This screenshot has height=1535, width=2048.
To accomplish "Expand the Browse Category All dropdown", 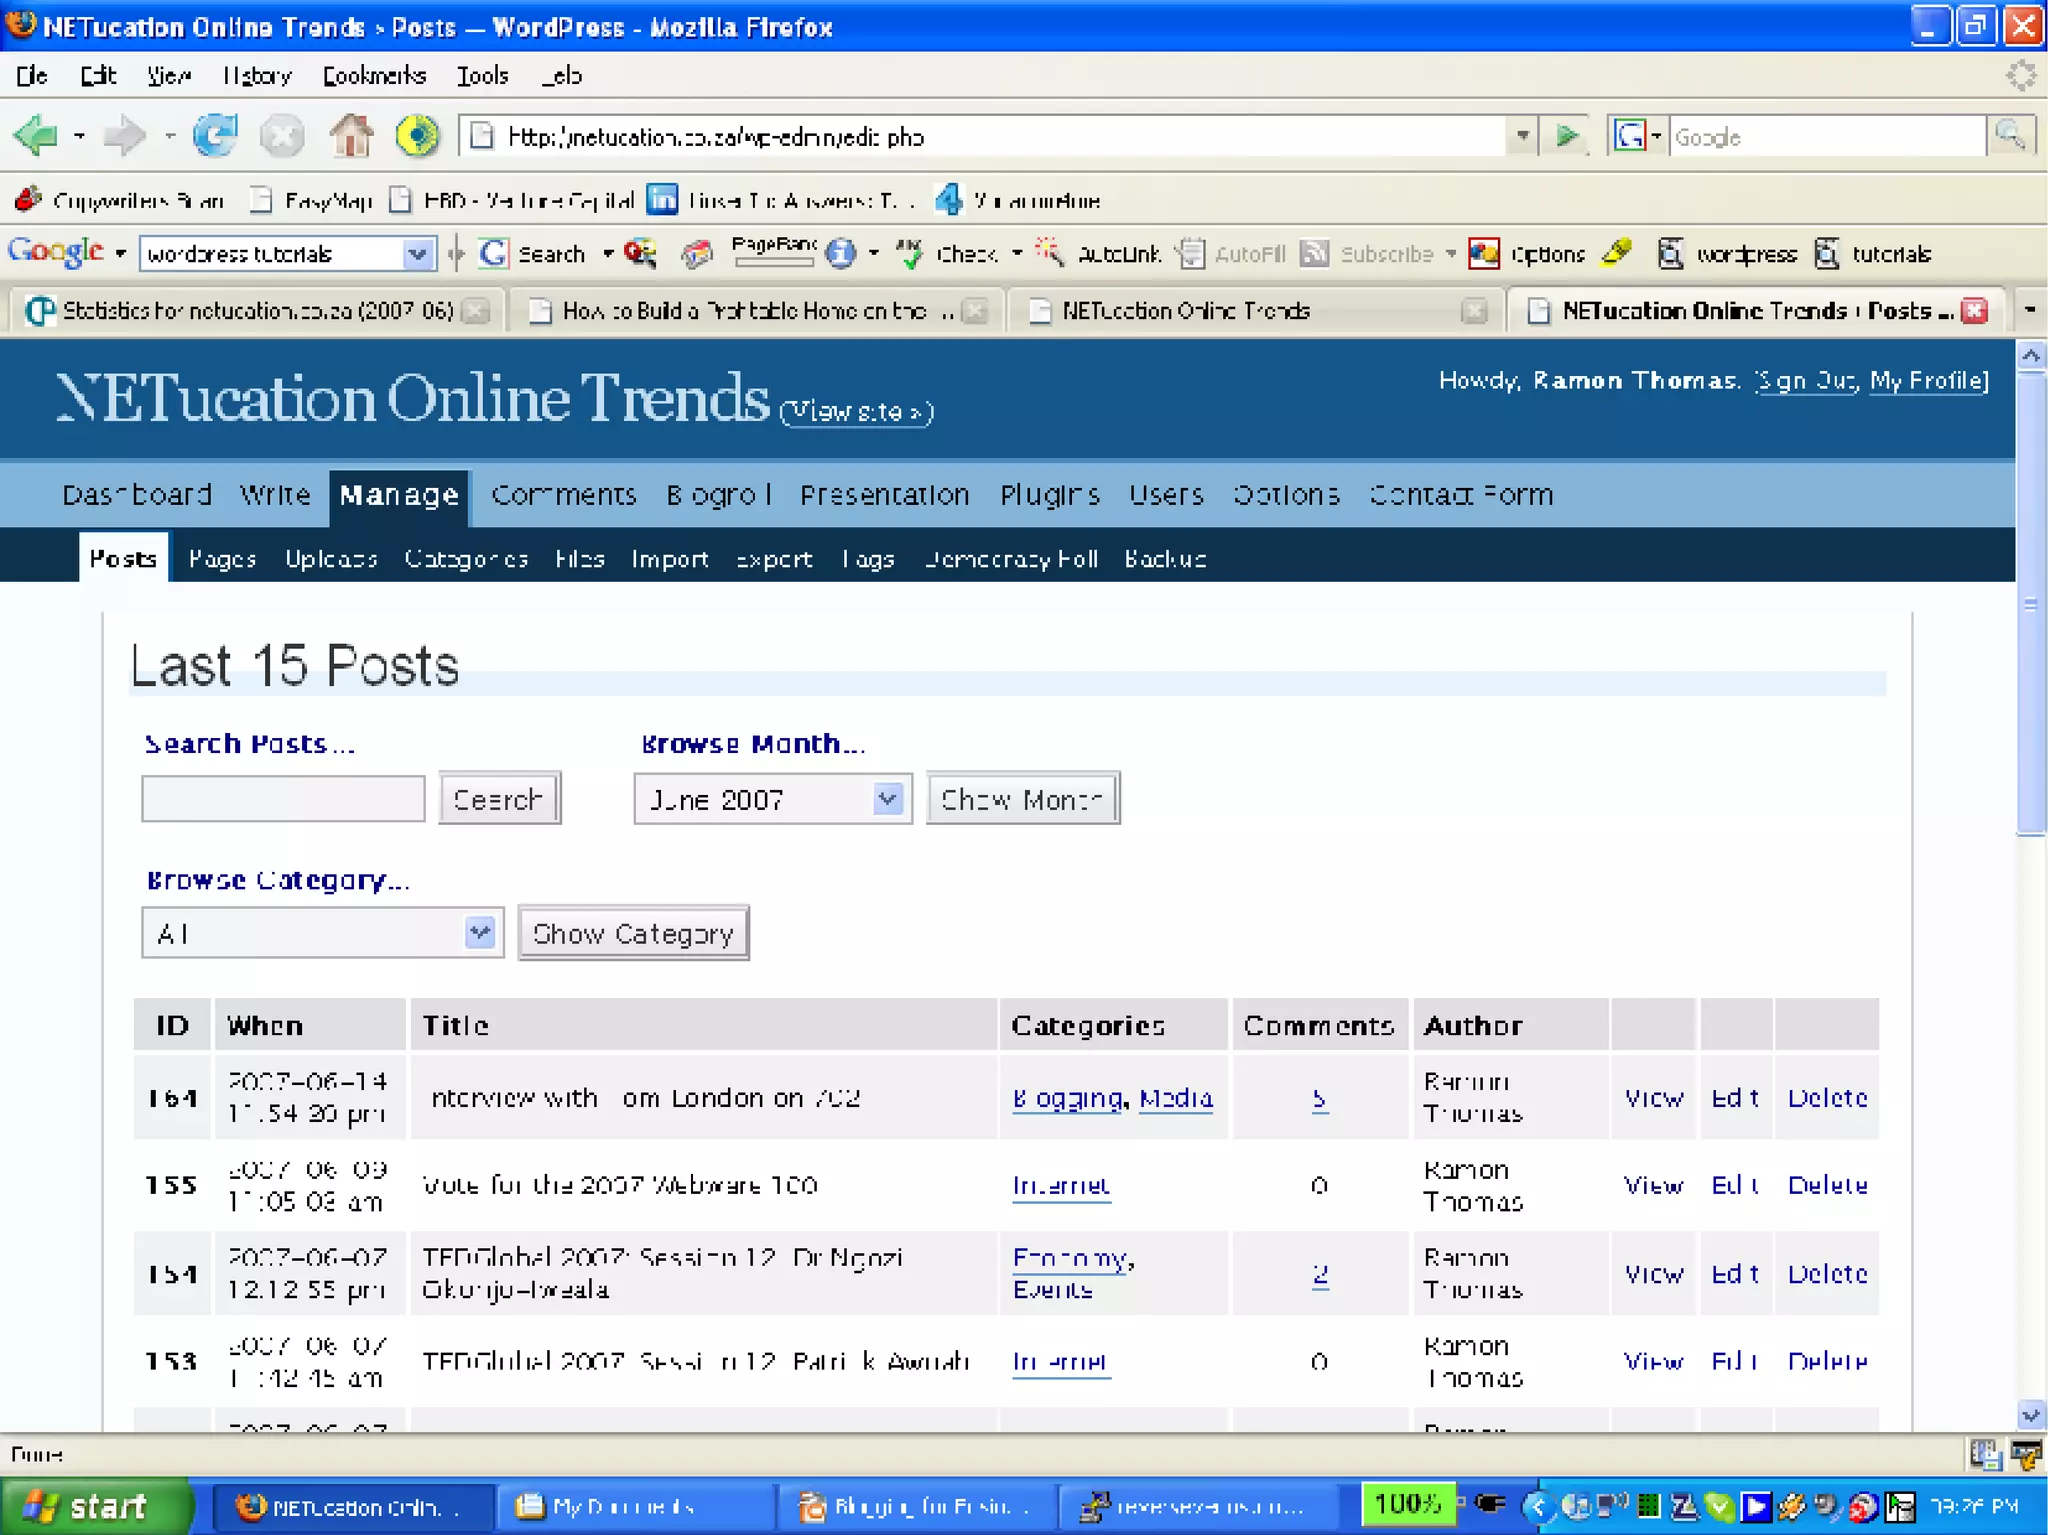I will pos(480,933).
